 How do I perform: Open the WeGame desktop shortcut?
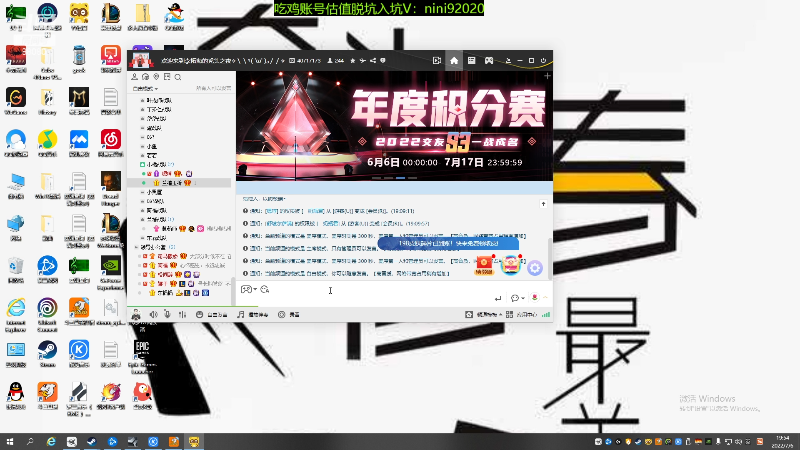(x=15, y=101)
